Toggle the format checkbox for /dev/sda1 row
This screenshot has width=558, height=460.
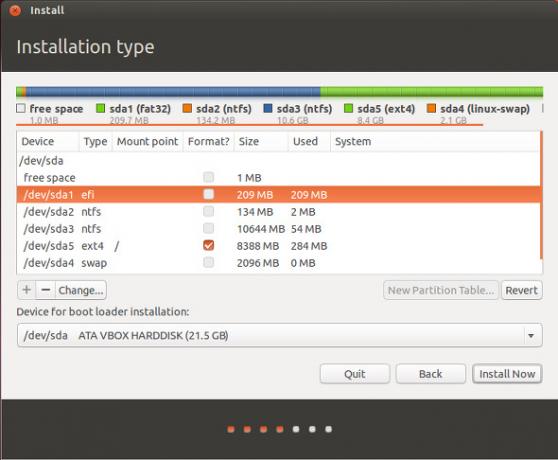209,194
